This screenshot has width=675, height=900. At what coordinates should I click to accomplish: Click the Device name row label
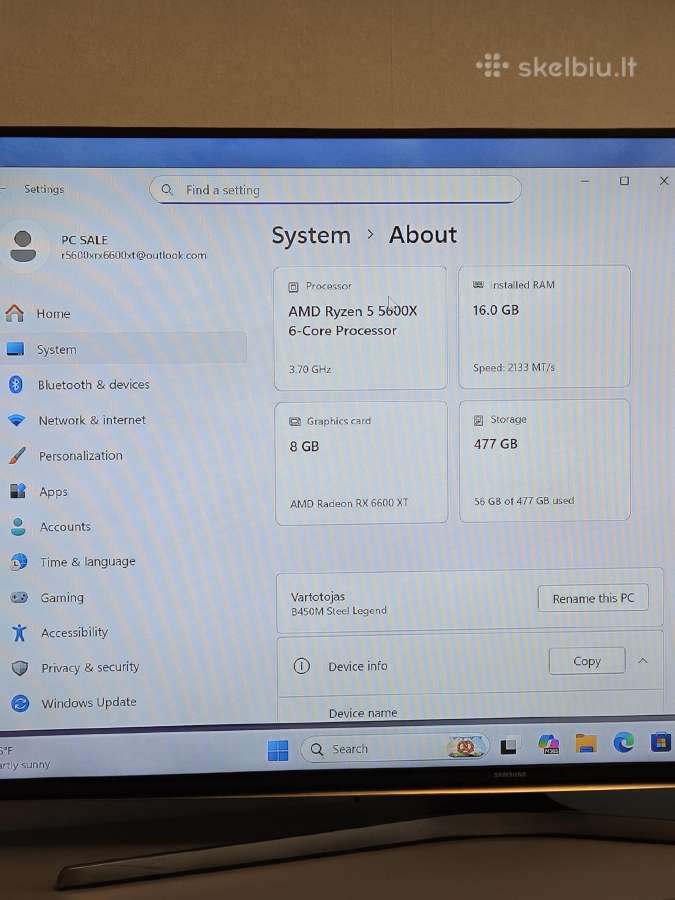point(363,713)
